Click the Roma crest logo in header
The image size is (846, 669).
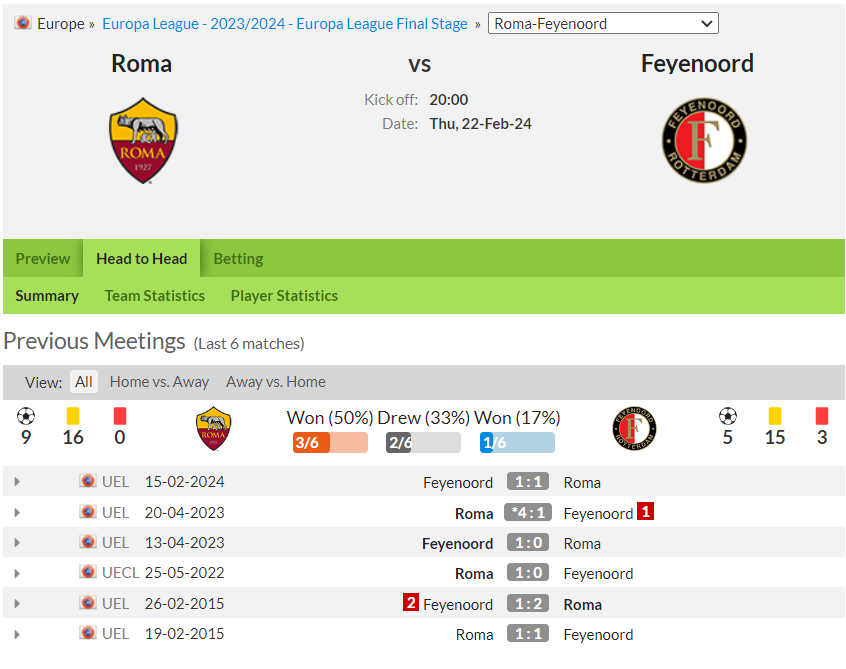[143, 140]
